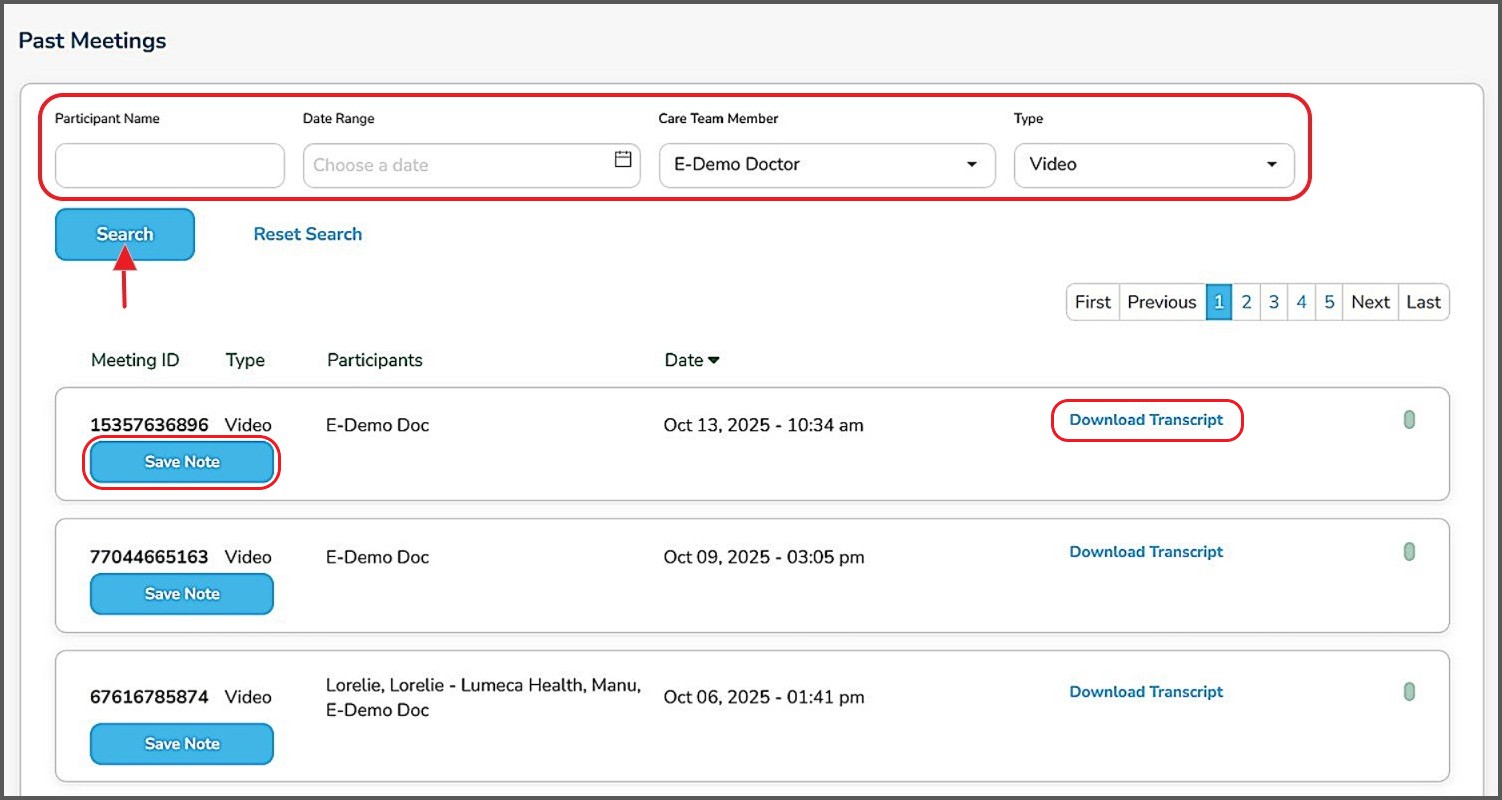Reset the search filters
The image size is (1502, 800).
click(x=308, y=234)
